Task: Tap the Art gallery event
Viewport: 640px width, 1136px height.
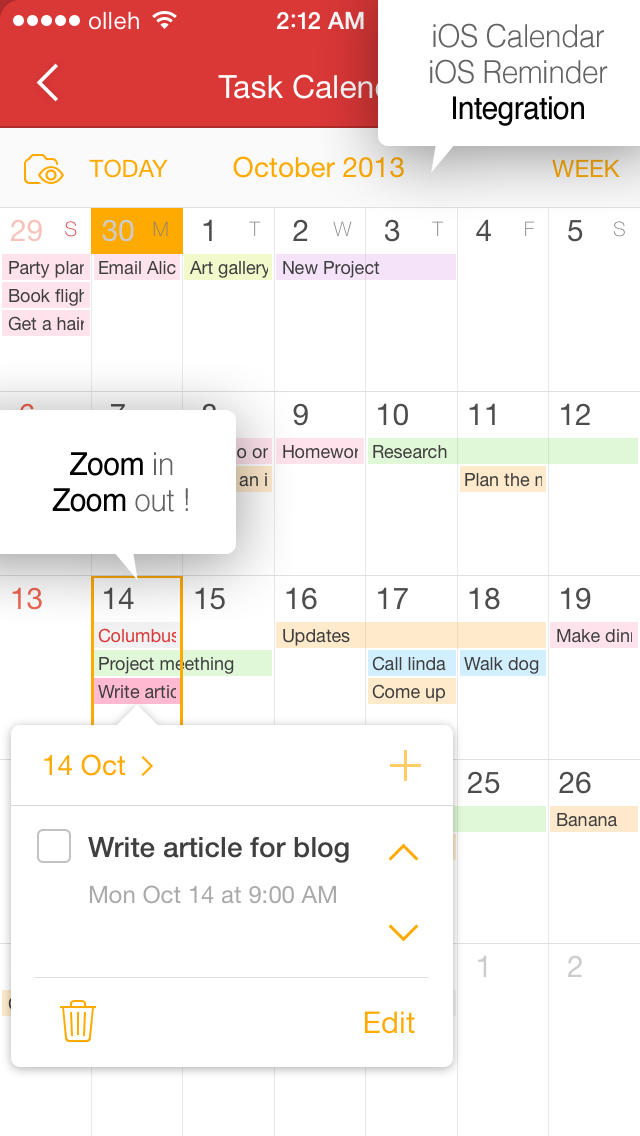Action: click(x=228, y=268)
